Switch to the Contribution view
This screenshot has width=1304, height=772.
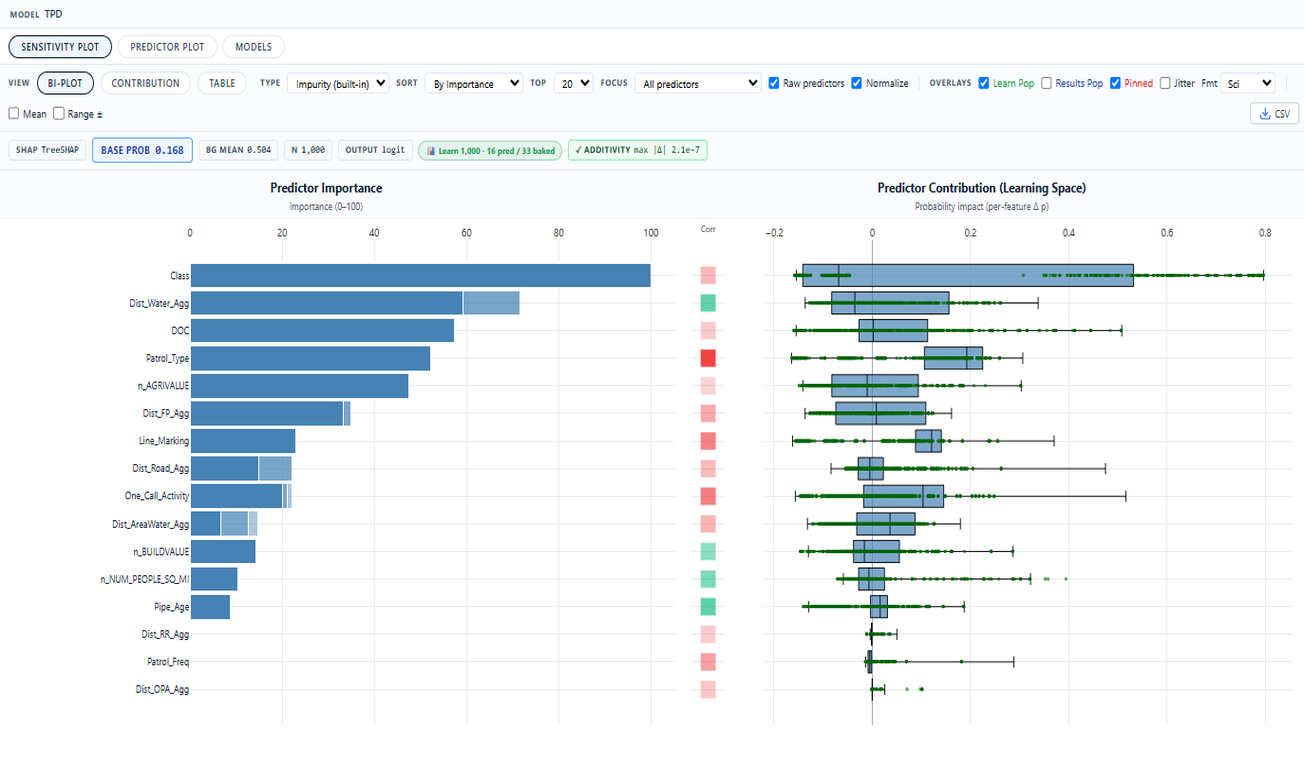click(146, 83)
